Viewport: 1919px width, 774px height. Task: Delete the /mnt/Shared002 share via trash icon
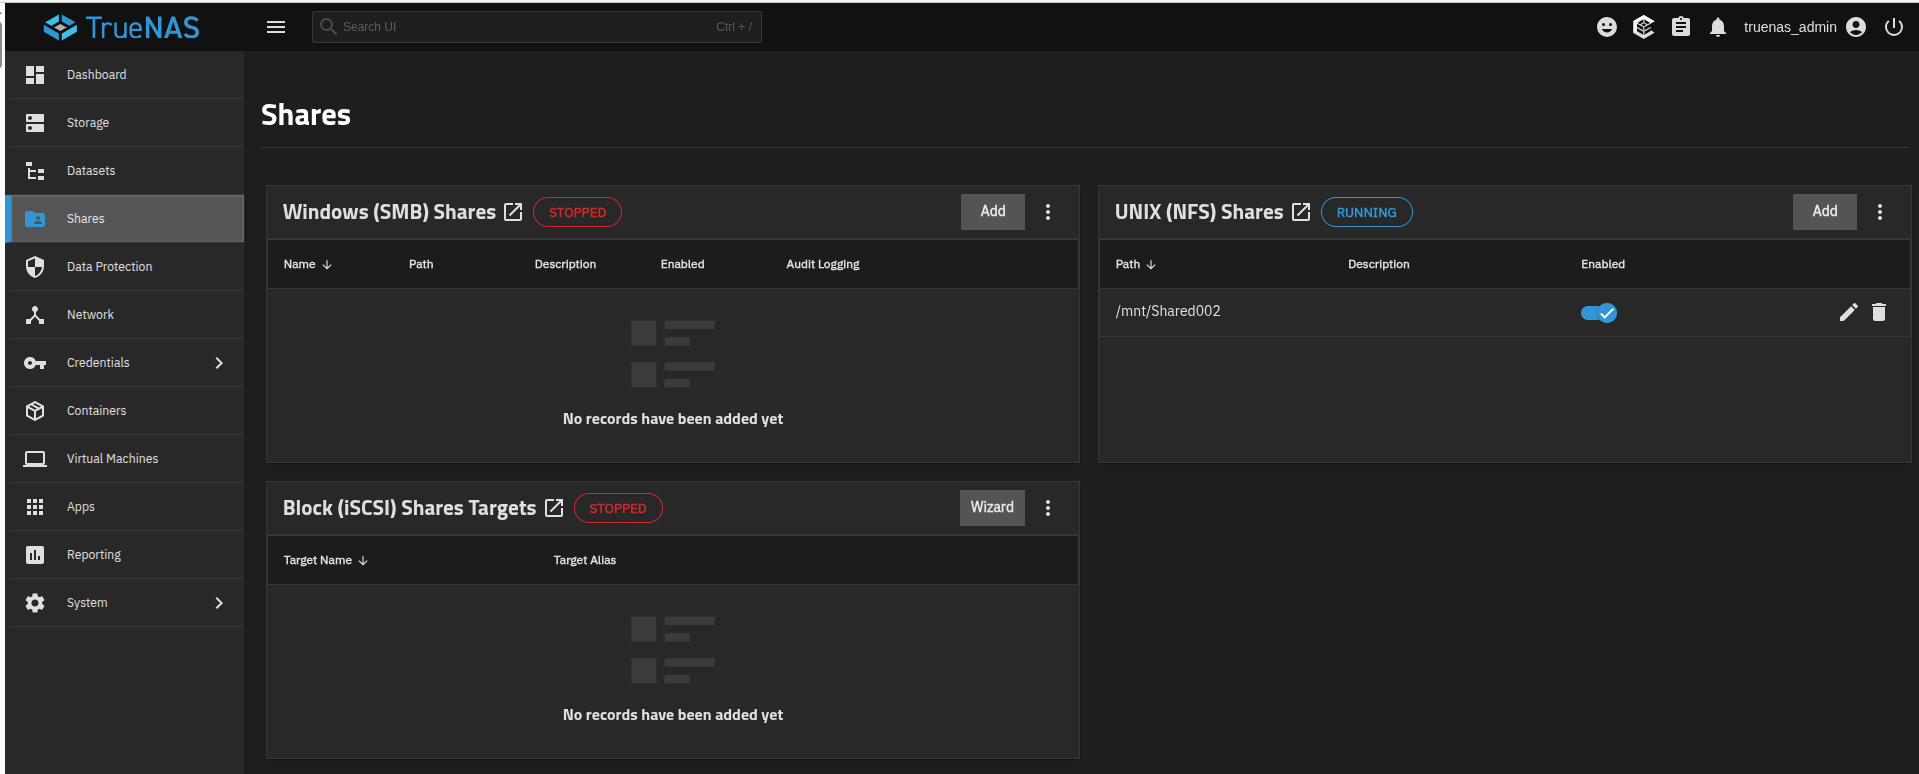1879,313
